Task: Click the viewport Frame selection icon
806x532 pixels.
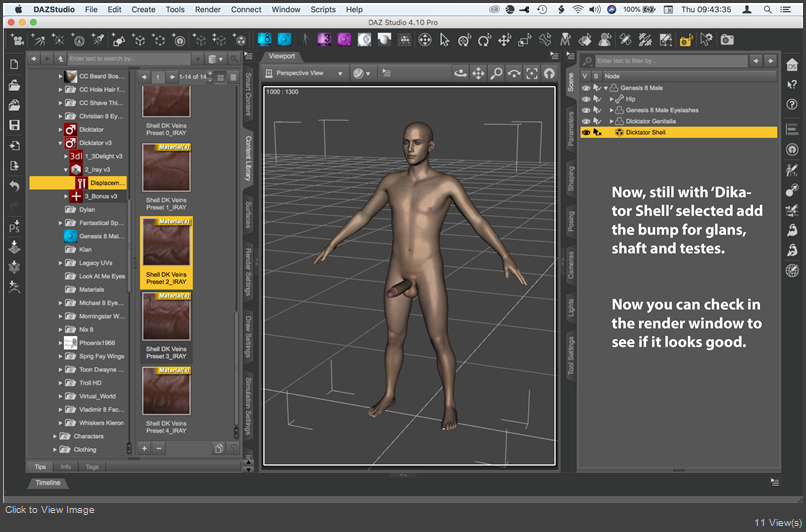Action: point(532,74)
